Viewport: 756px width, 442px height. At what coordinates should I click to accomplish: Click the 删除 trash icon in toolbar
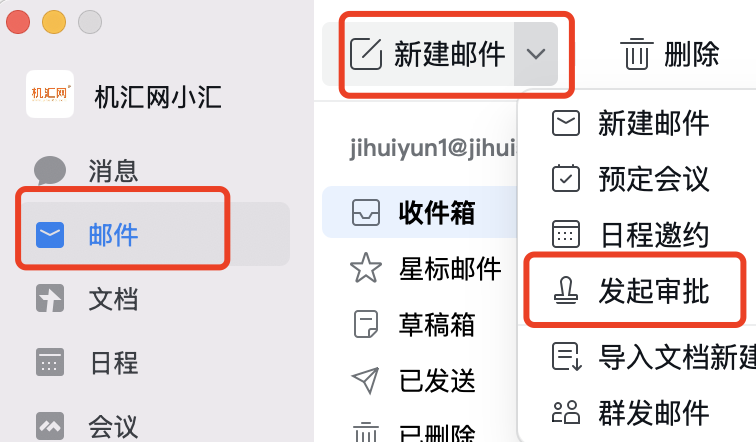pos(636,54)
